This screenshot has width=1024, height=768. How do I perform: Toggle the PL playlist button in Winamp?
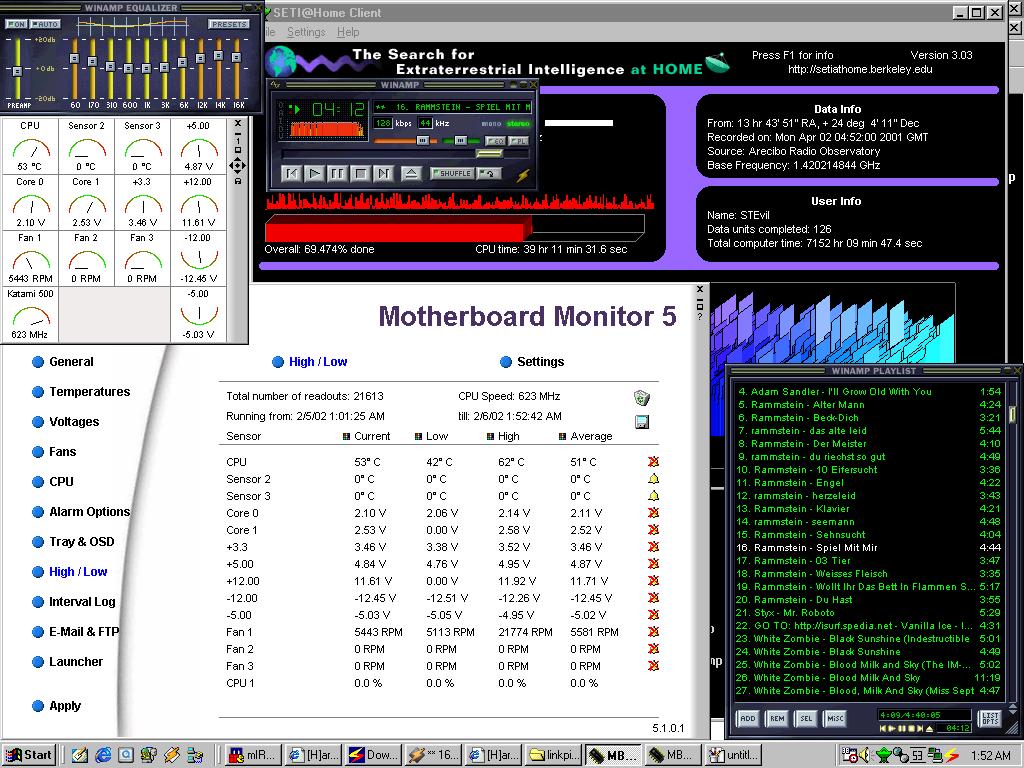[519, 140]
